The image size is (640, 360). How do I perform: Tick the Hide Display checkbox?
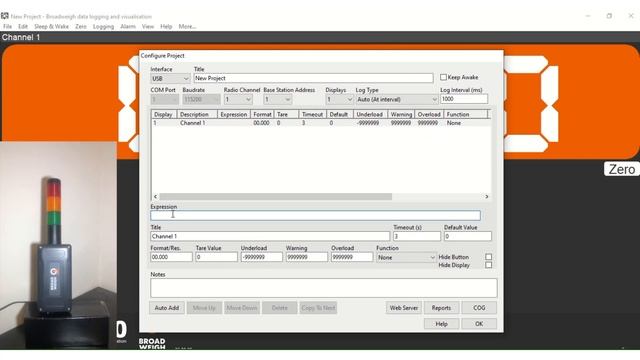point(489,265)
